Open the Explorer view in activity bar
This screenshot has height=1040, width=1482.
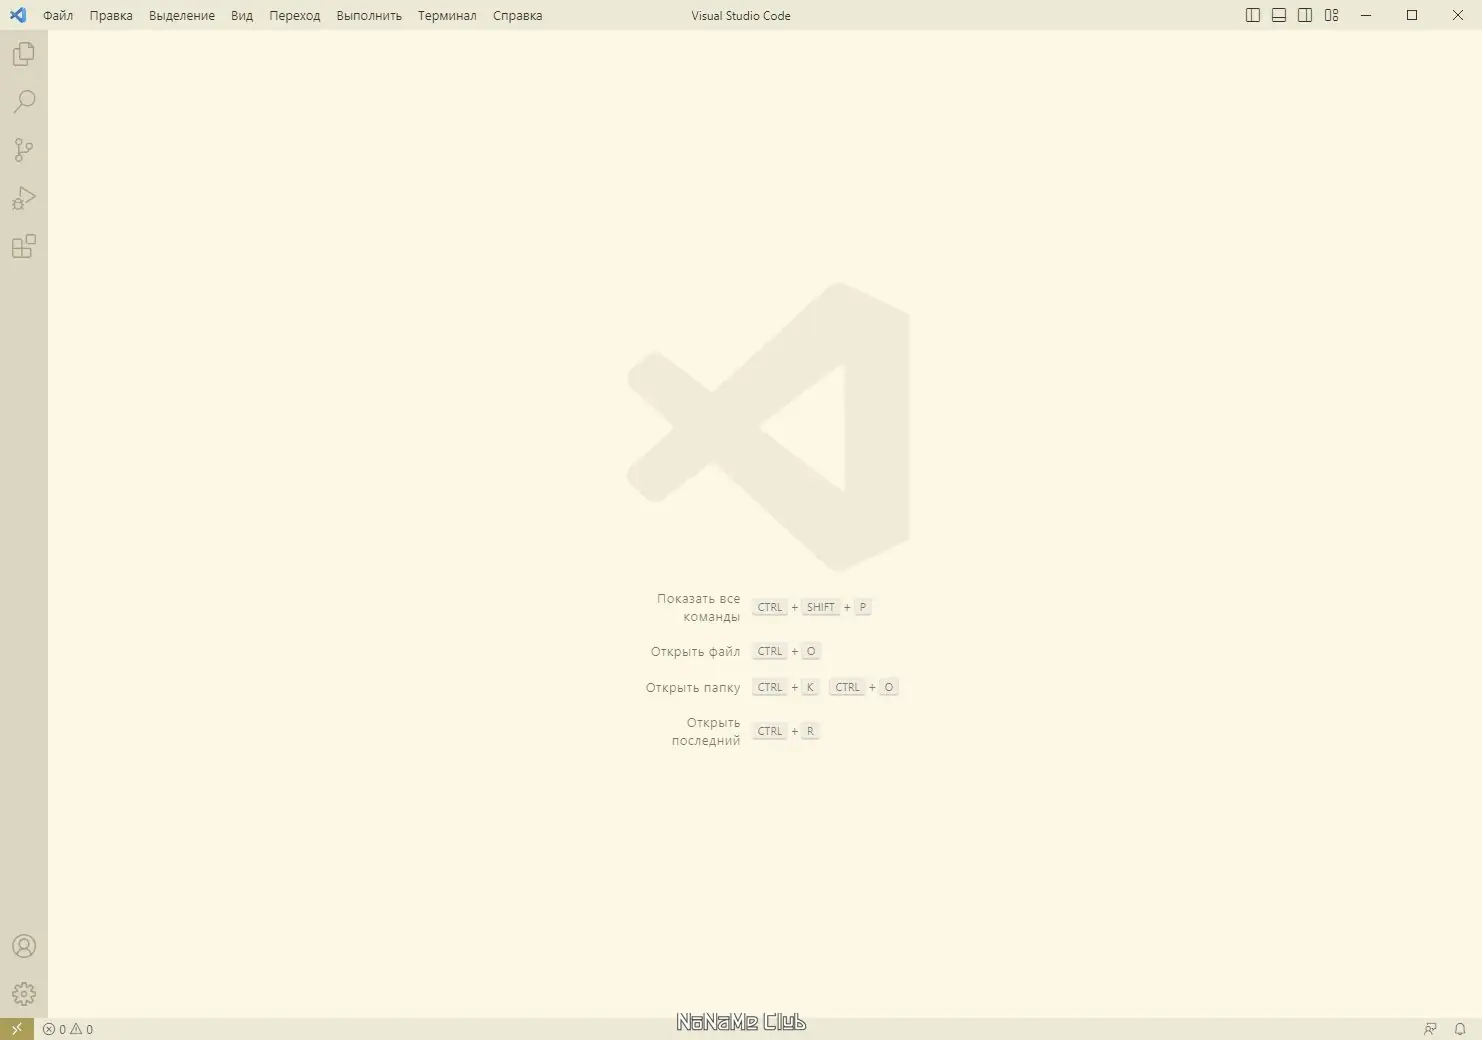tap(24, 54)
